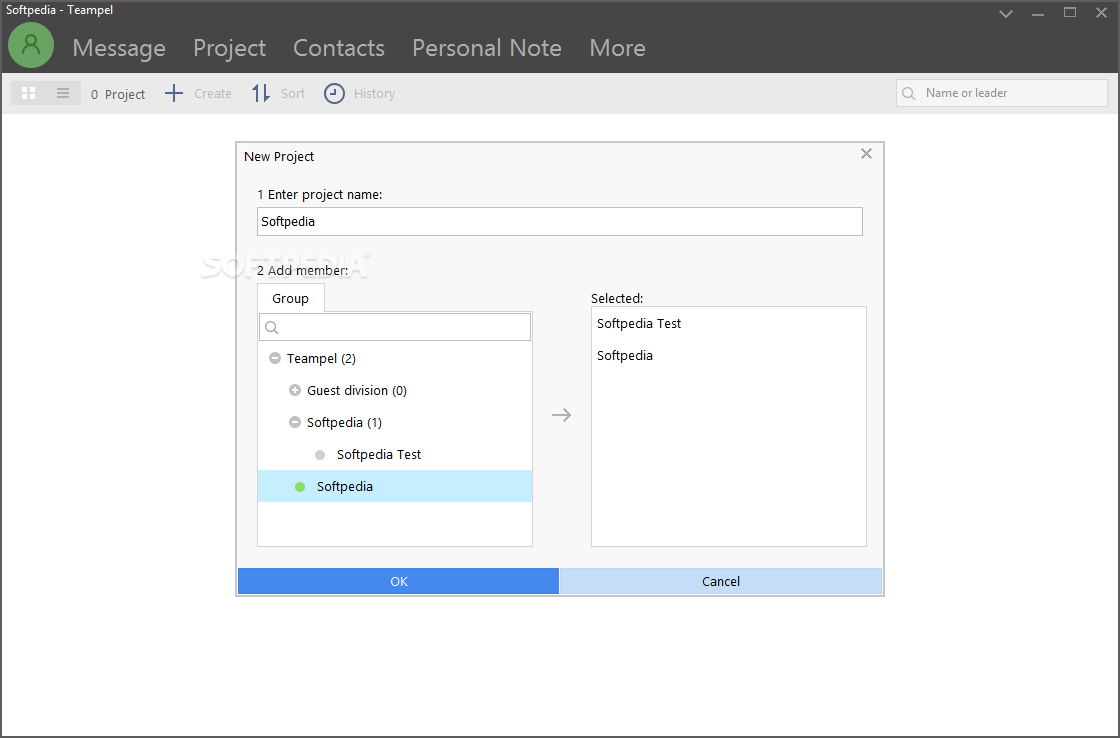Open the Project menu
The image size is (1120, 738).
pos(229,48)
